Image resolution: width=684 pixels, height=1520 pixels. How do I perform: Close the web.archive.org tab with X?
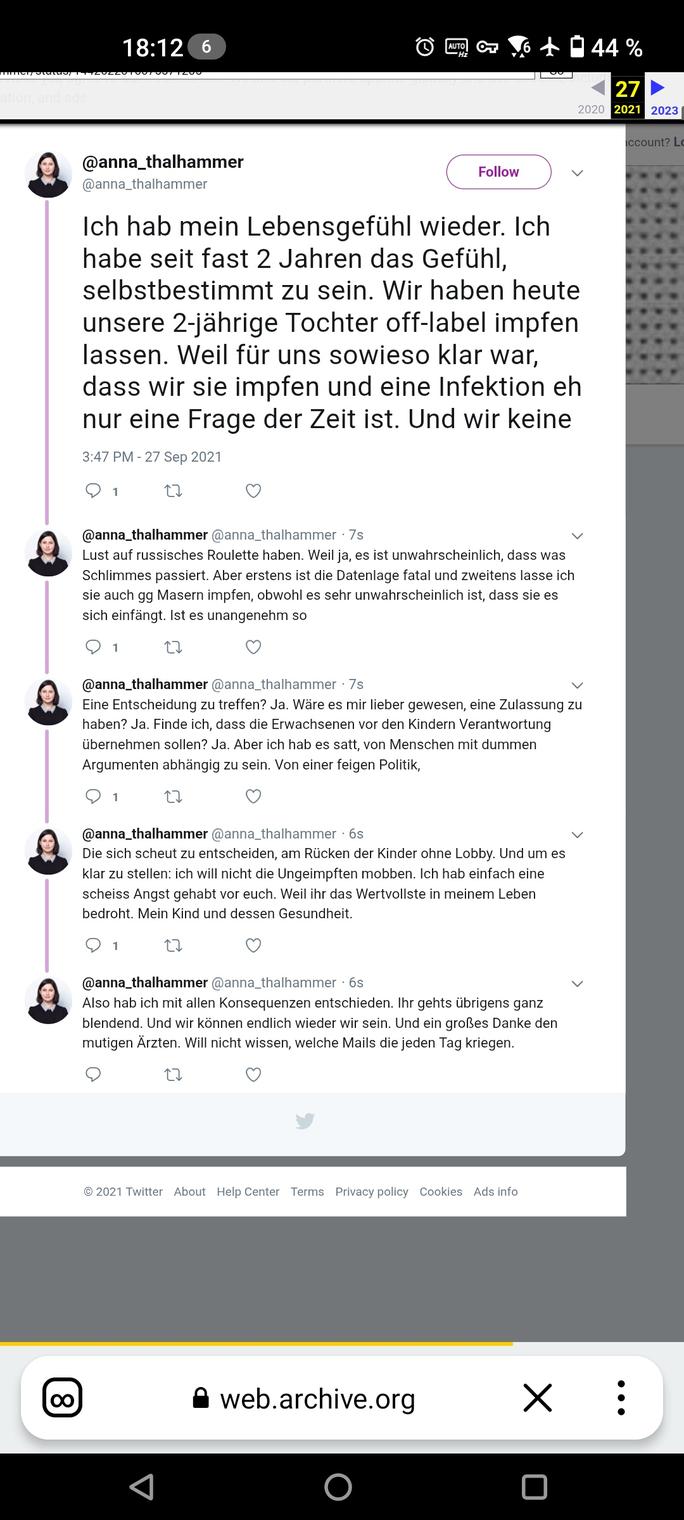[537, 1398]
